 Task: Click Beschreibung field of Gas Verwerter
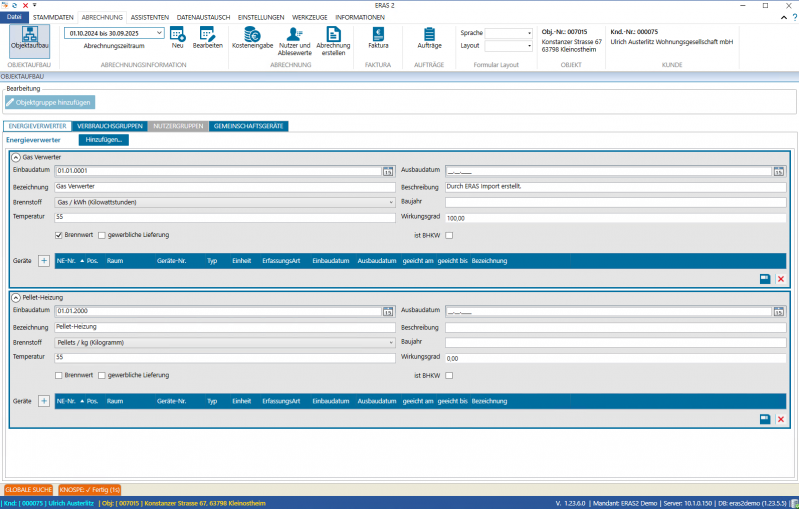point(616,187)
